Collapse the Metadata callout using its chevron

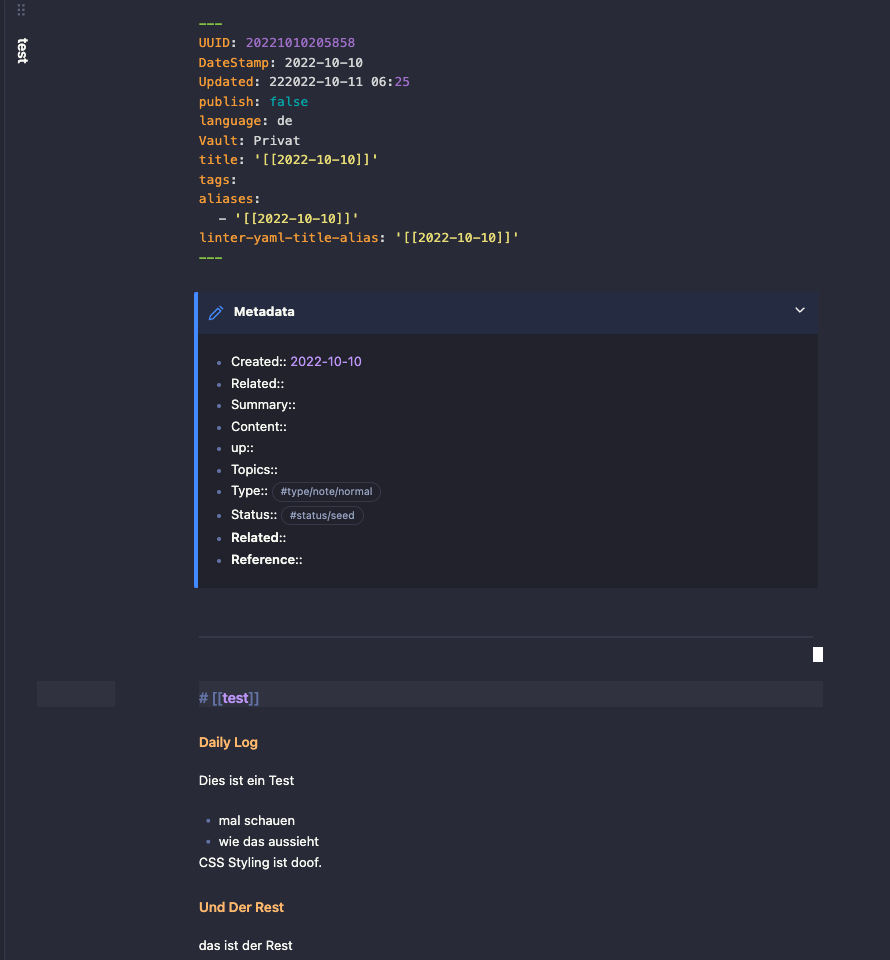(x=799, y=310)
